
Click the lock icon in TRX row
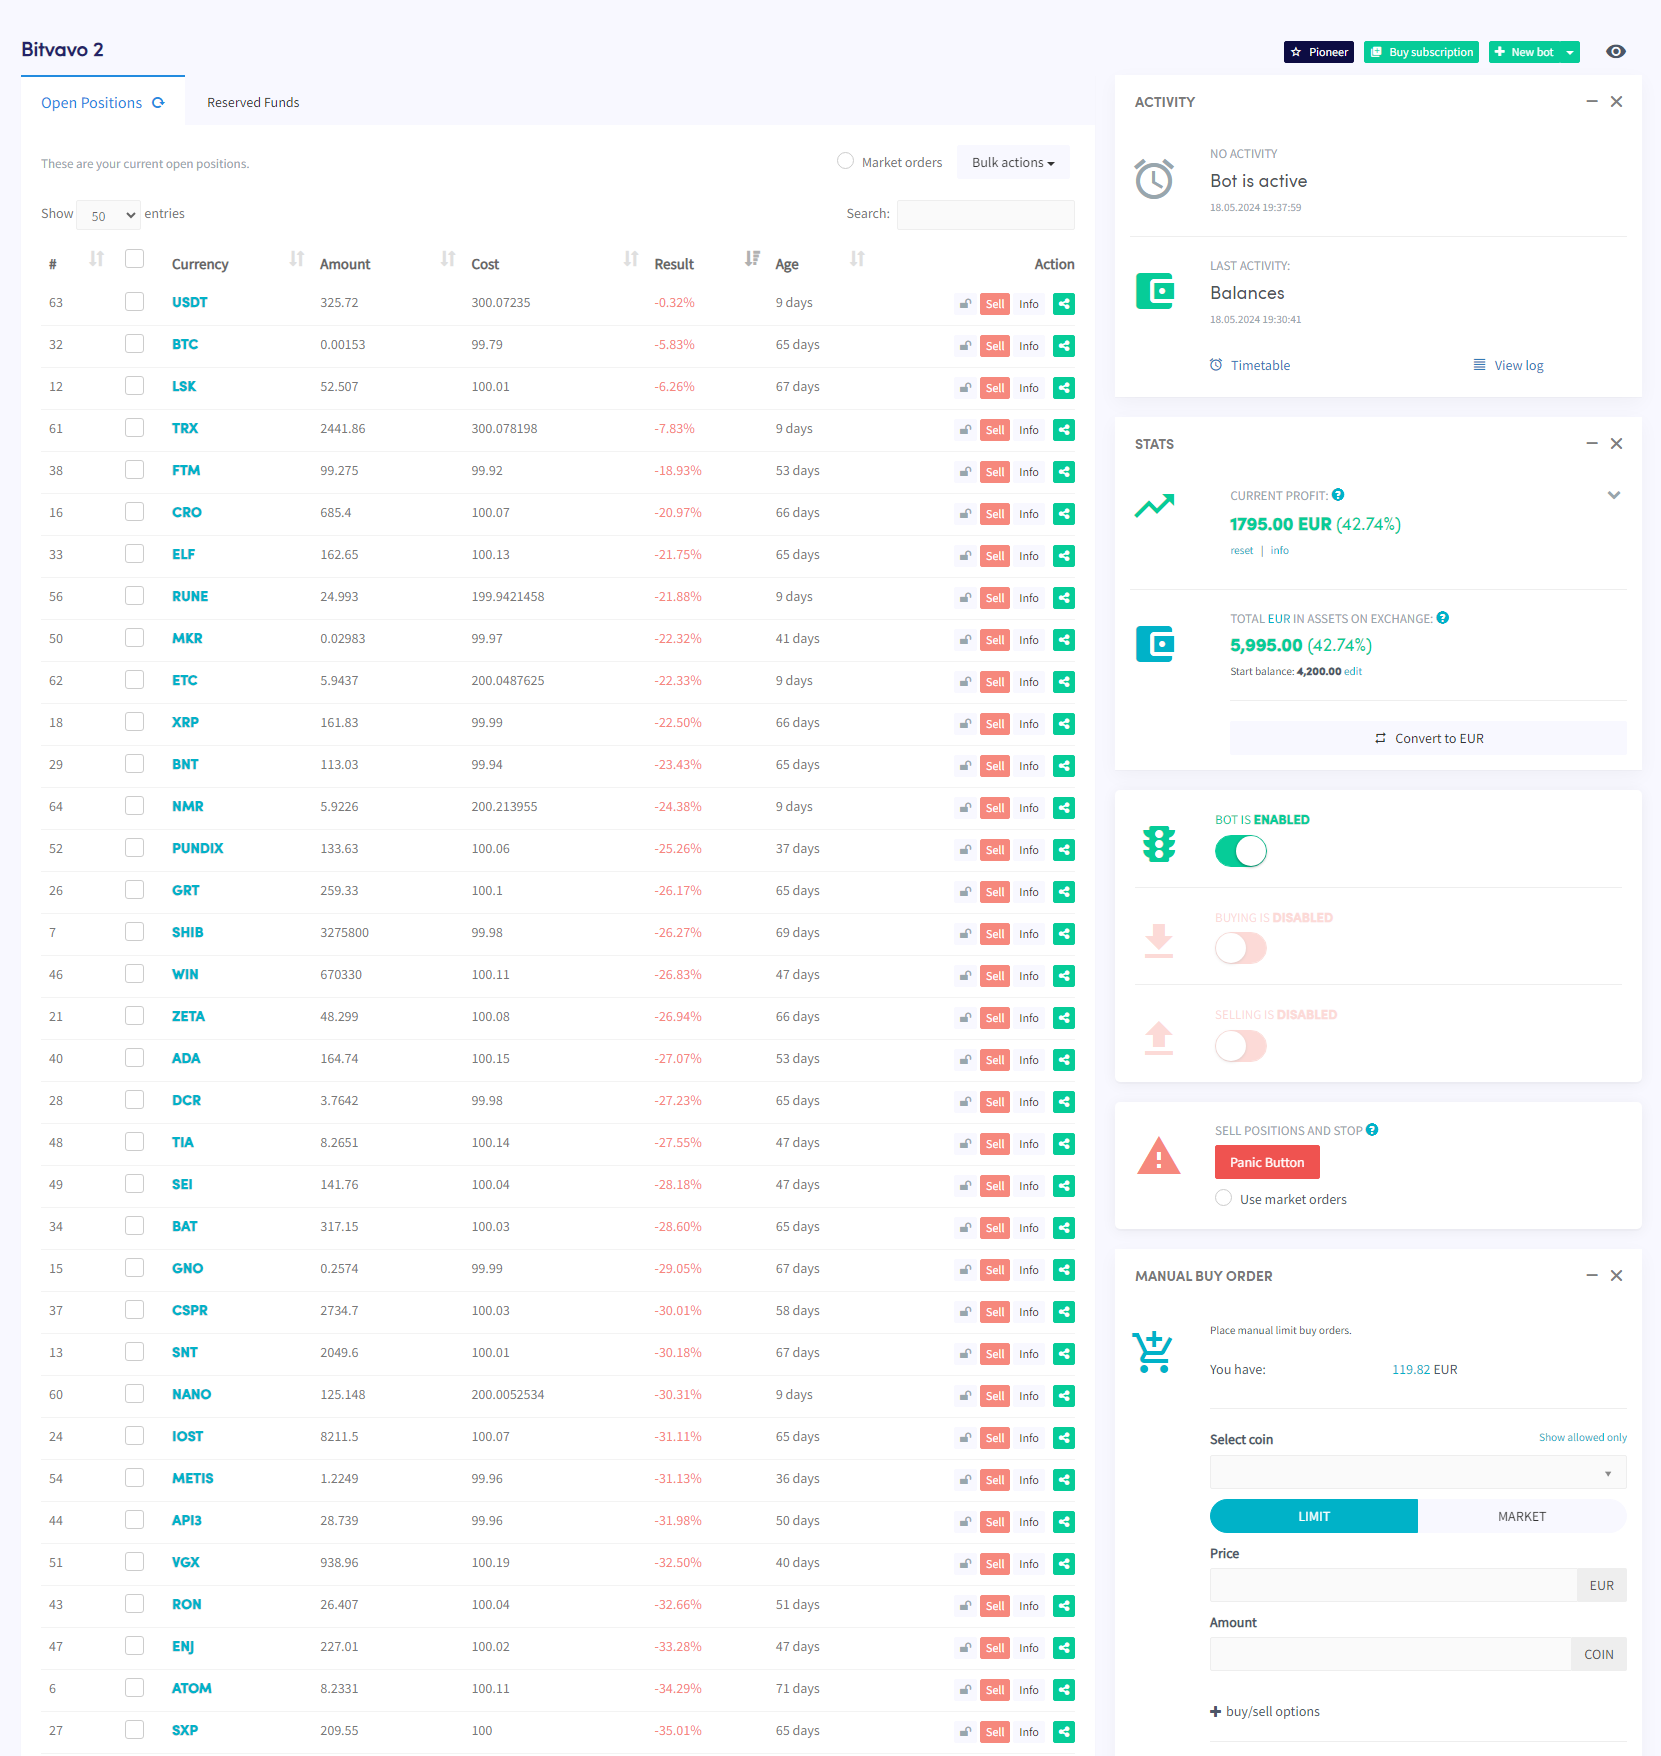(965, 430)
